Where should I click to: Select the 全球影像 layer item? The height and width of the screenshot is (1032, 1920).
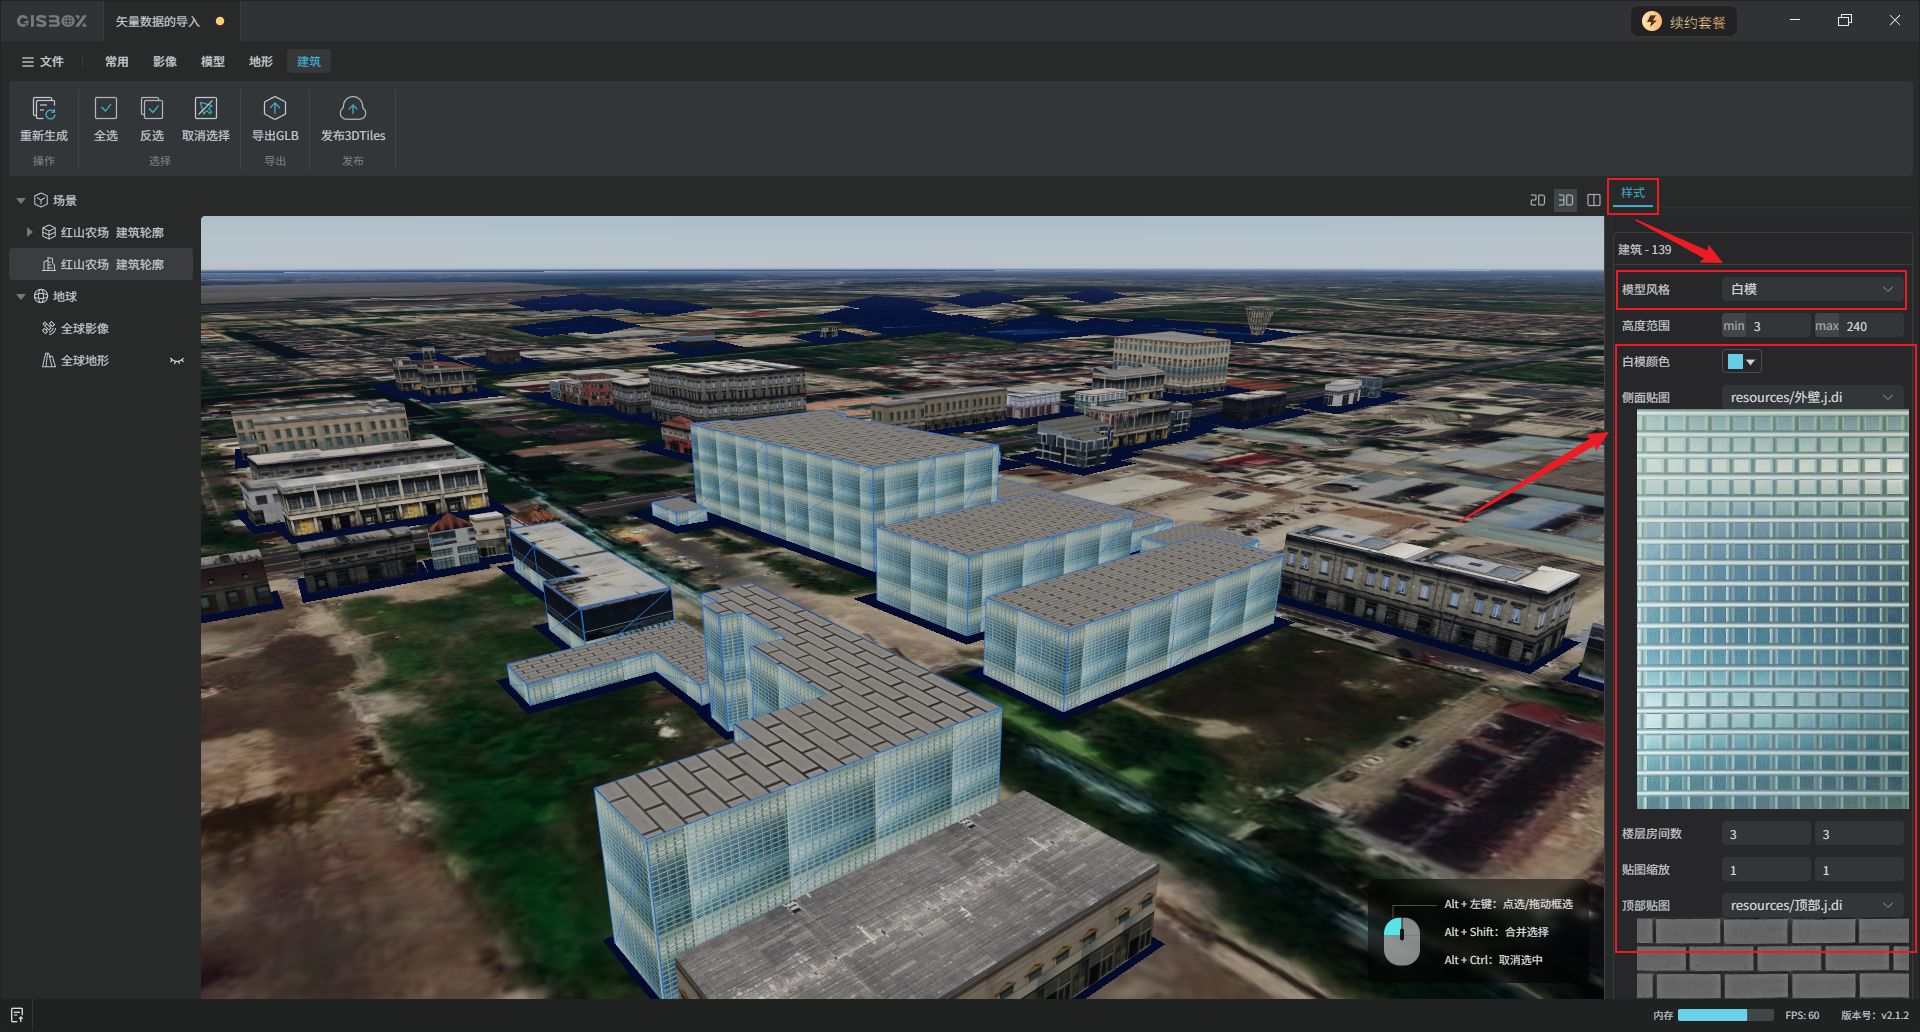(85, 329)
